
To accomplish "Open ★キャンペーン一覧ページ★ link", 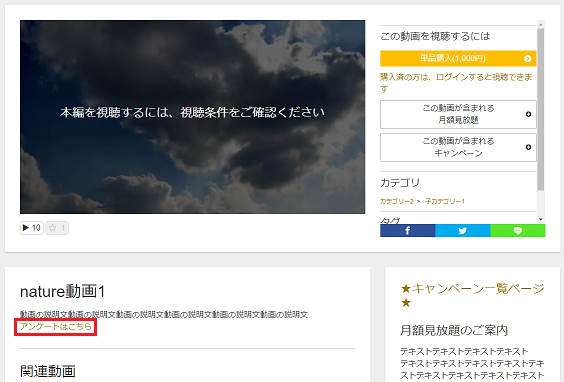I will point(472,295).
